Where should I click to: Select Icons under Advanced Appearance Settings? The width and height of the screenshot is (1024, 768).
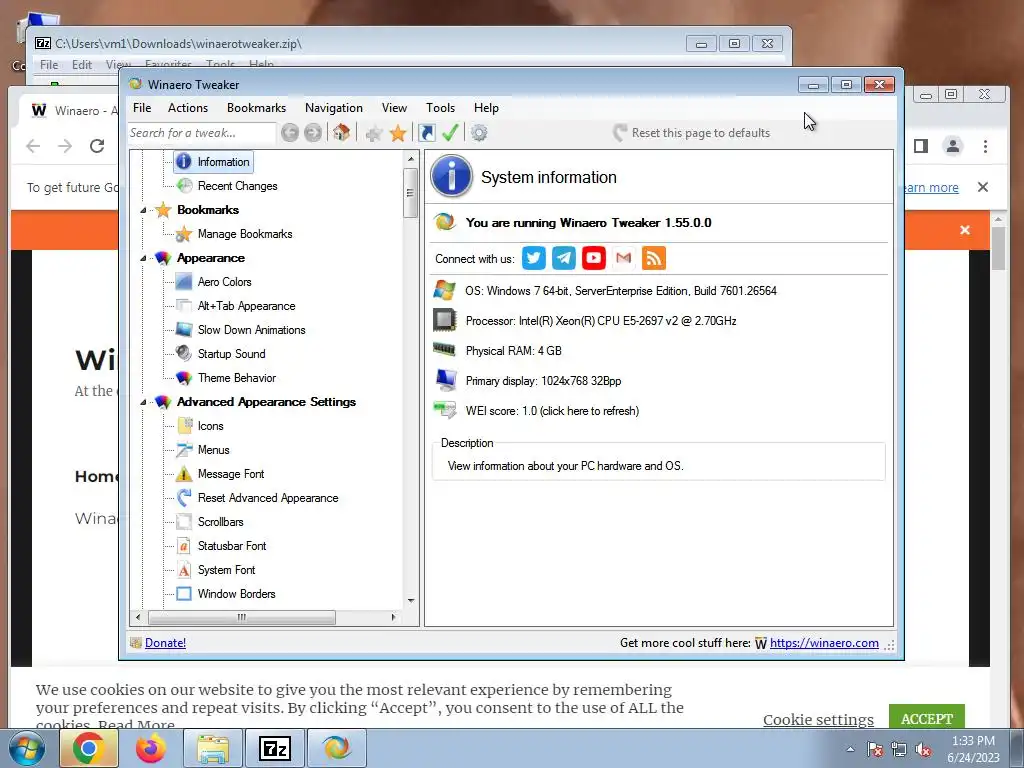pos(210,426)
